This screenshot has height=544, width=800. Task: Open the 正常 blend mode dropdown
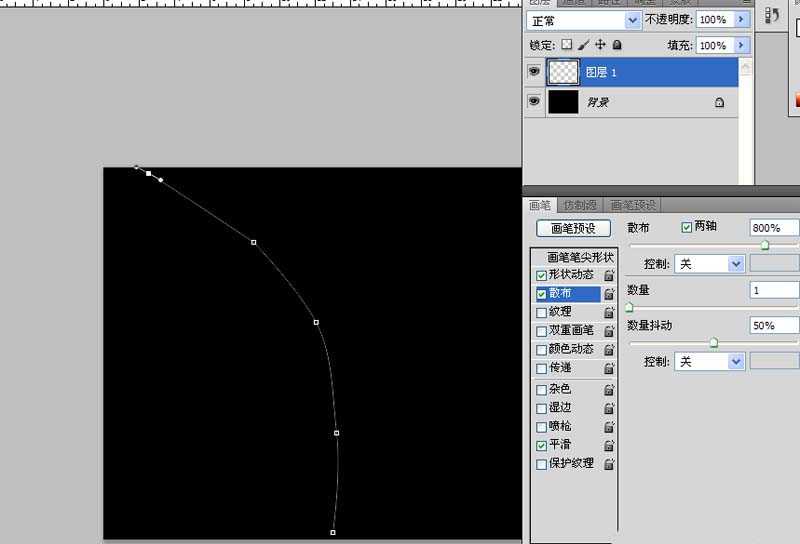point(585,20)
